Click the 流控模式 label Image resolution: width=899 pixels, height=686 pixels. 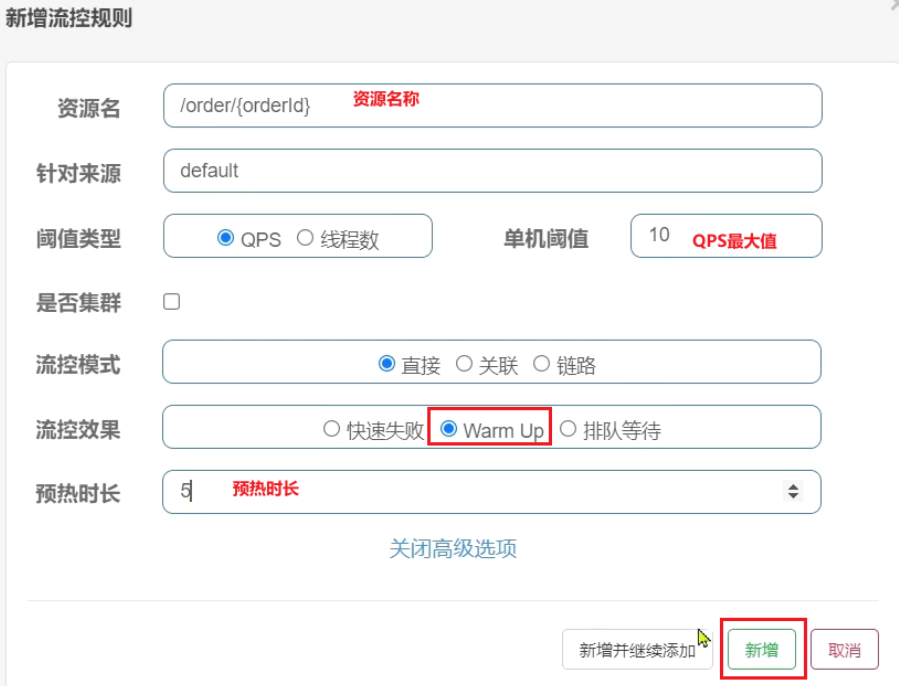point(79,365)
